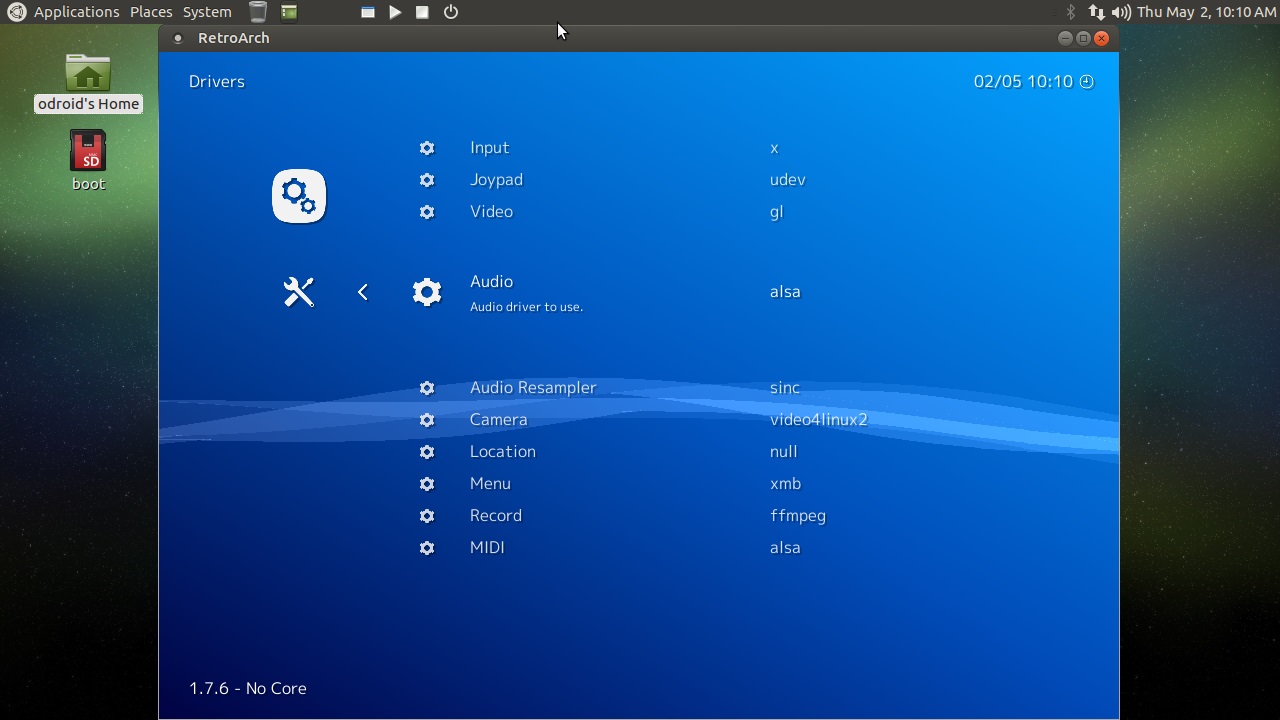The image size is (1280, 720).
Task: Click the gear icon beside Audio
Action: [427, 292]
